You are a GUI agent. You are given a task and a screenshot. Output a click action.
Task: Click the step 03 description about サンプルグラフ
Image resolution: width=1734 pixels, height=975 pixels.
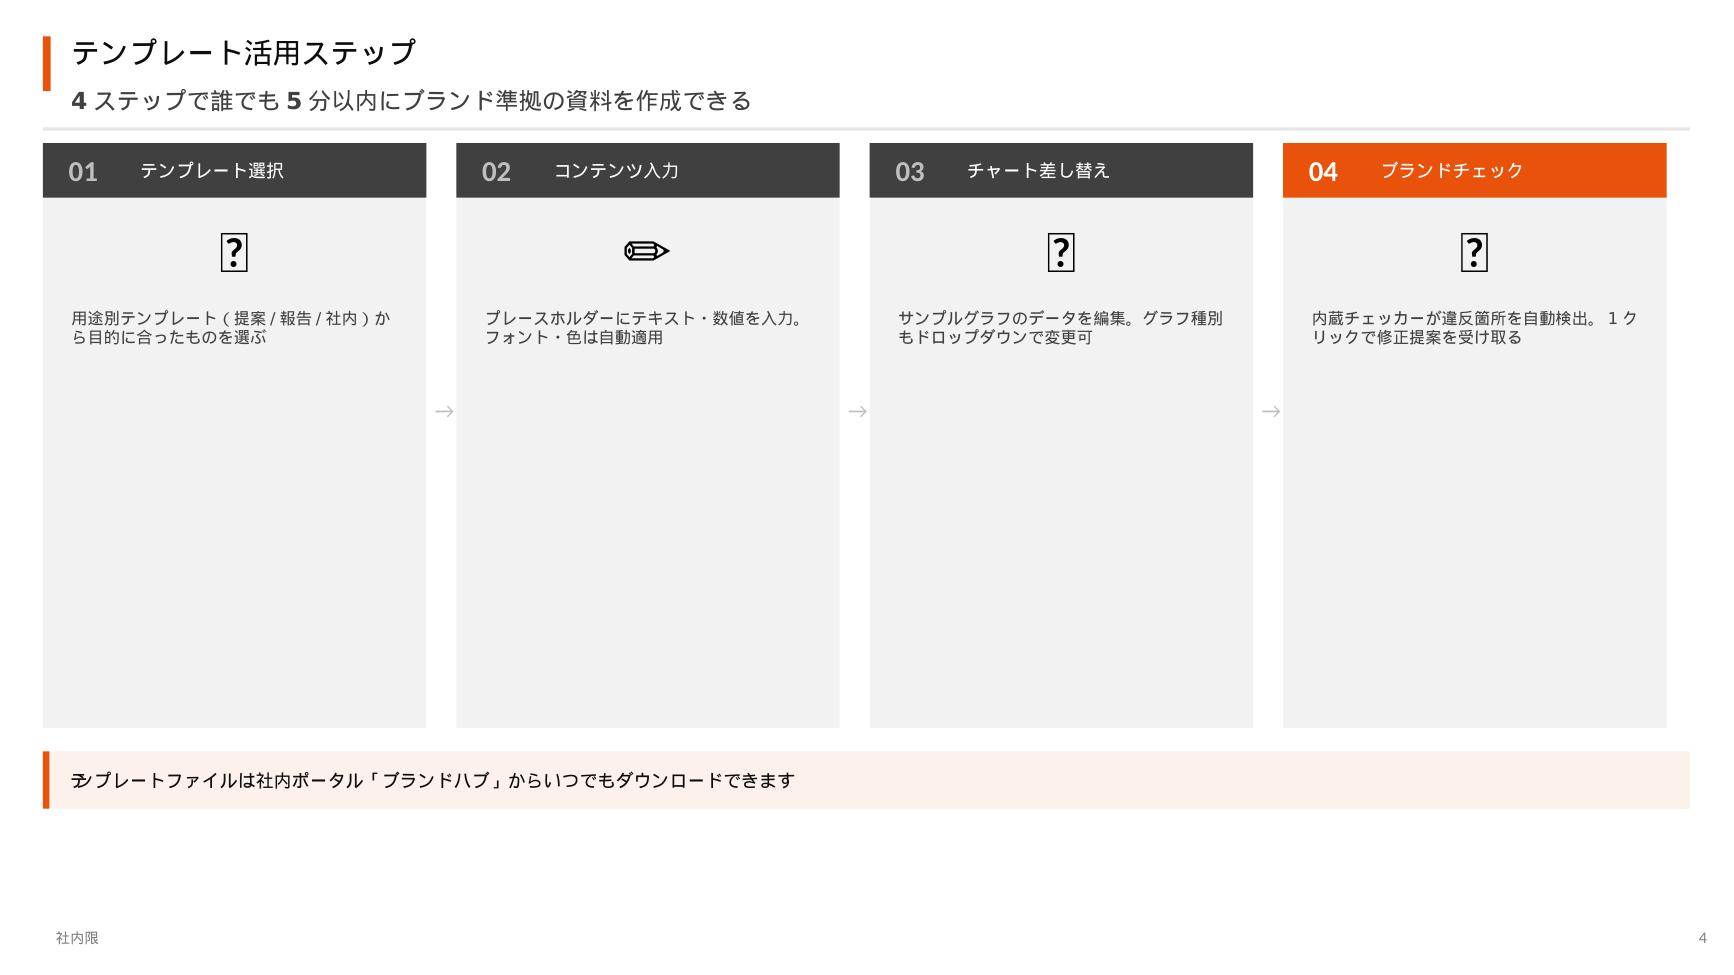point(1059,328)
